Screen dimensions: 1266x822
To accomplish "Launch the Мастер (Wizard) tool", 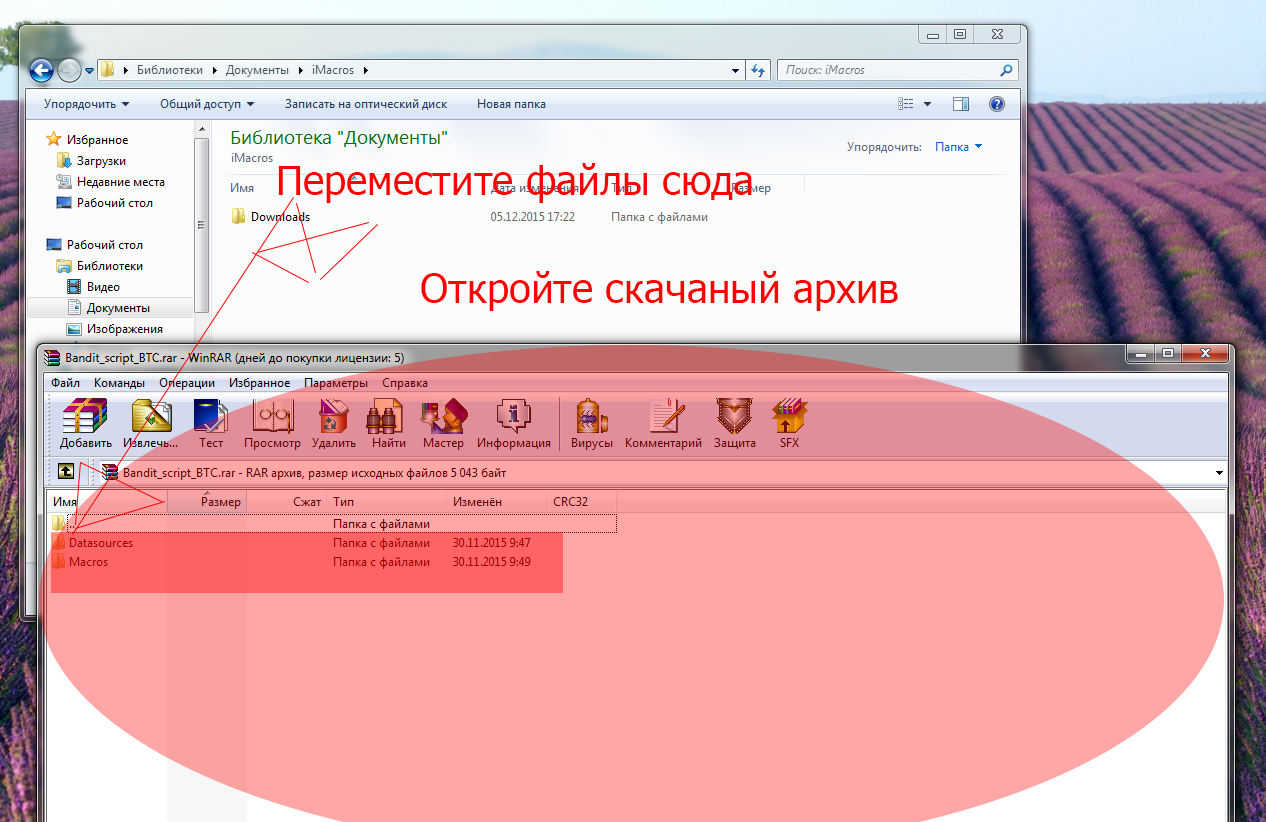I will pyautogui.click(x=443, y=423).
